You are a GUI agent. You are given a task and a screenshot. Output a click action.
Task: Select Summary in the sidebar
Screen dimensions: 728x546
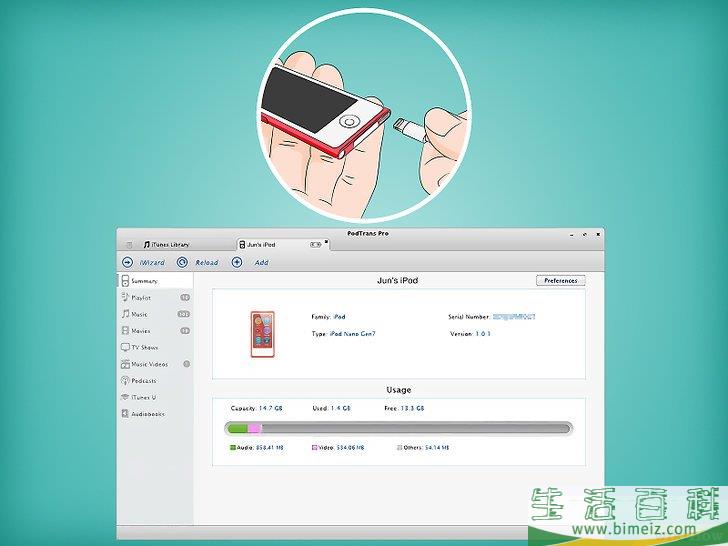click(x=155, y=281)
